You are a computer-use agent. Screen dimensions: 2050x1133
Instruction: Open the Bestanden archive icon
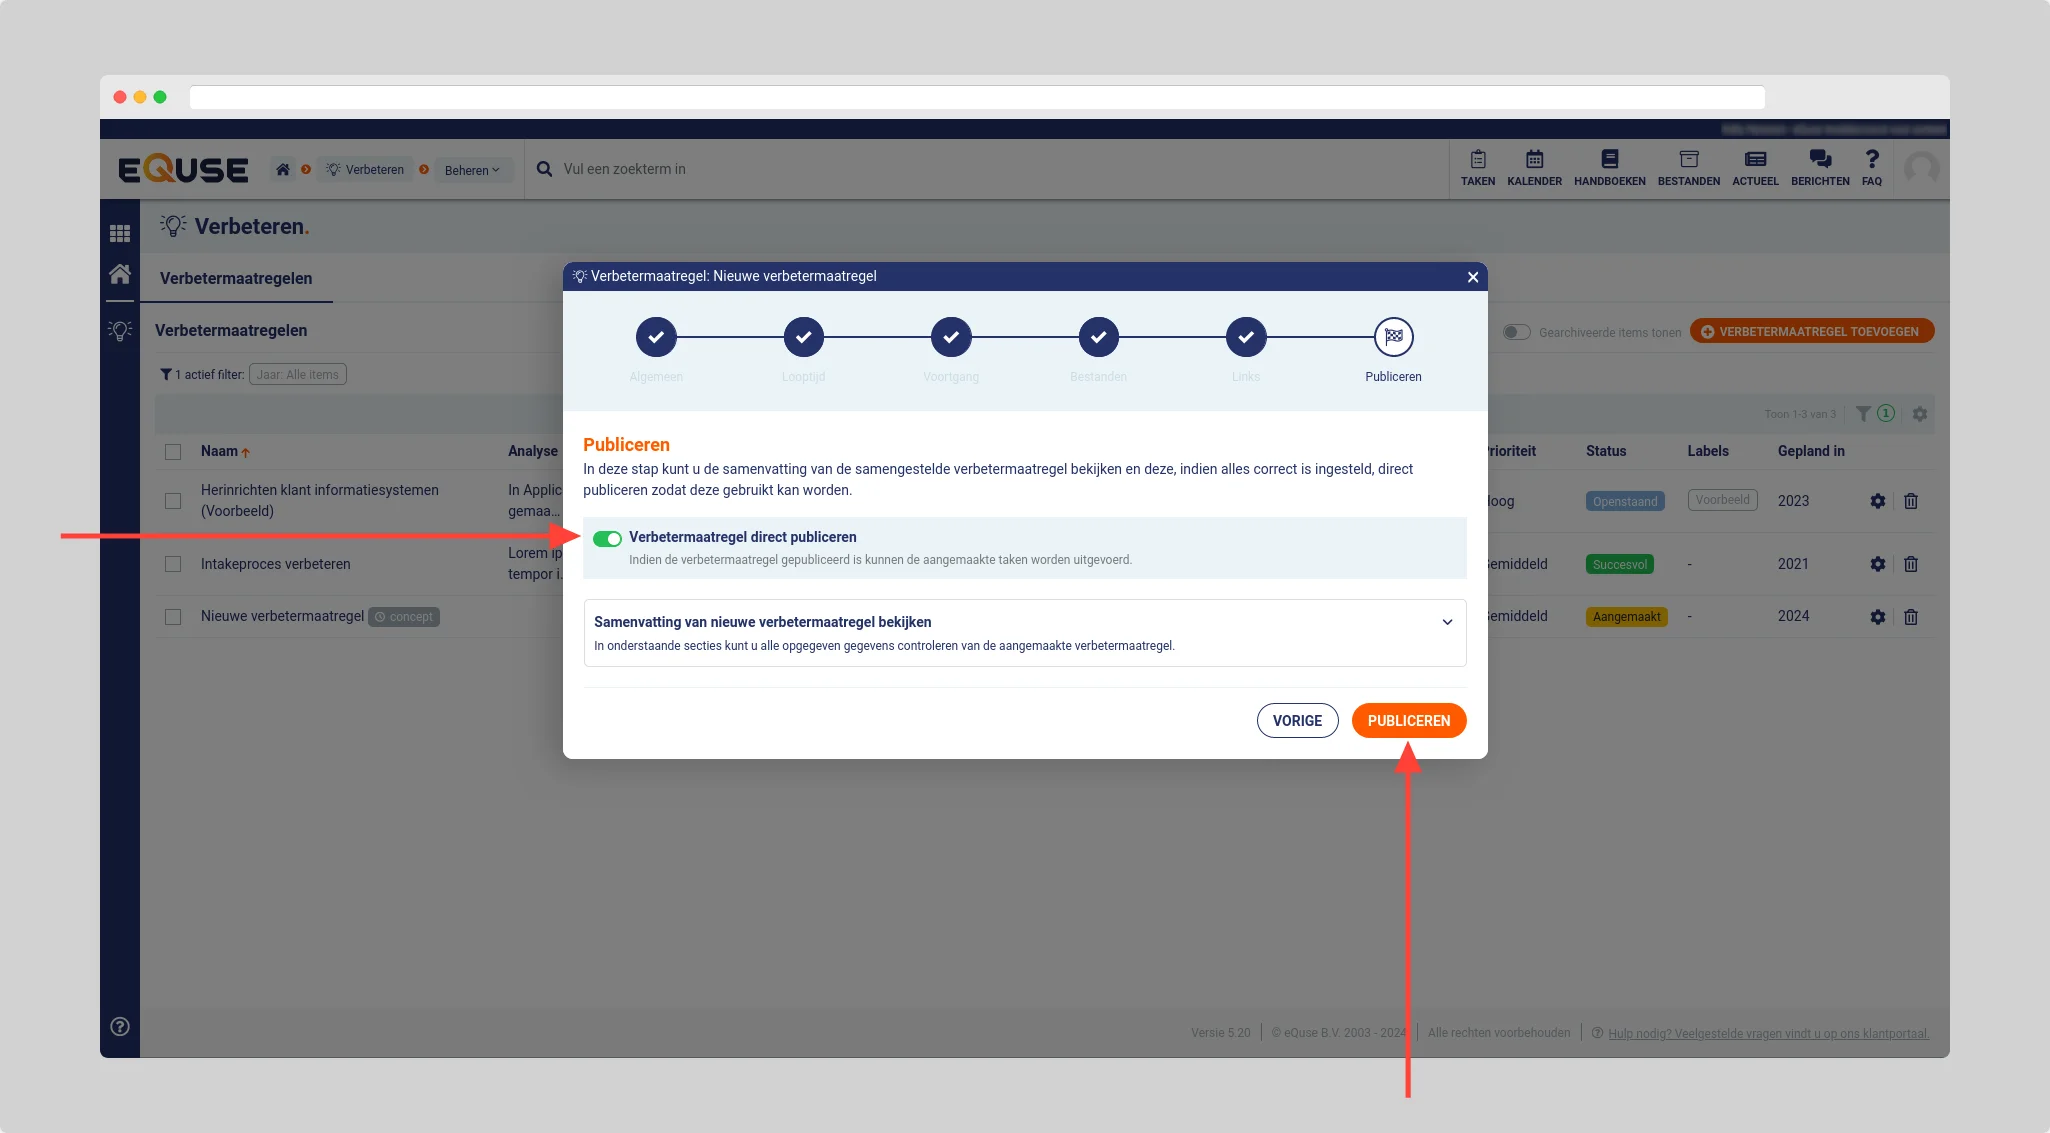[x=1688, y=160]
